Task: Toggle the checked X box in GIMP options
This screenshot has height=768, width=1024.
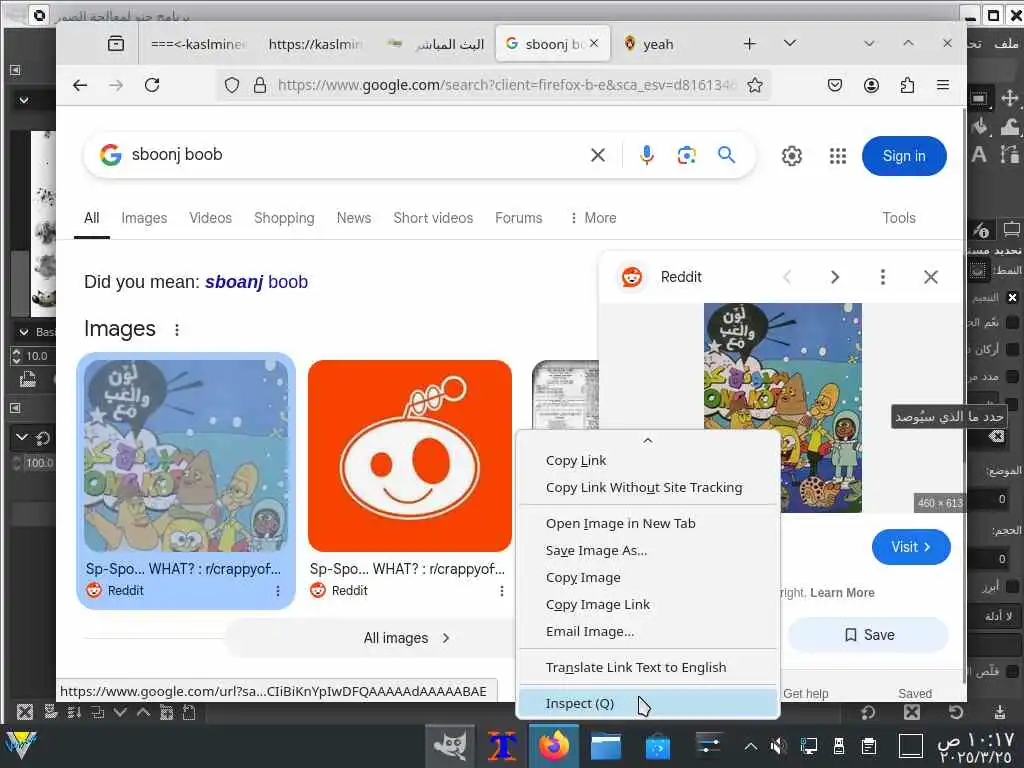Action: [1013, 298]
